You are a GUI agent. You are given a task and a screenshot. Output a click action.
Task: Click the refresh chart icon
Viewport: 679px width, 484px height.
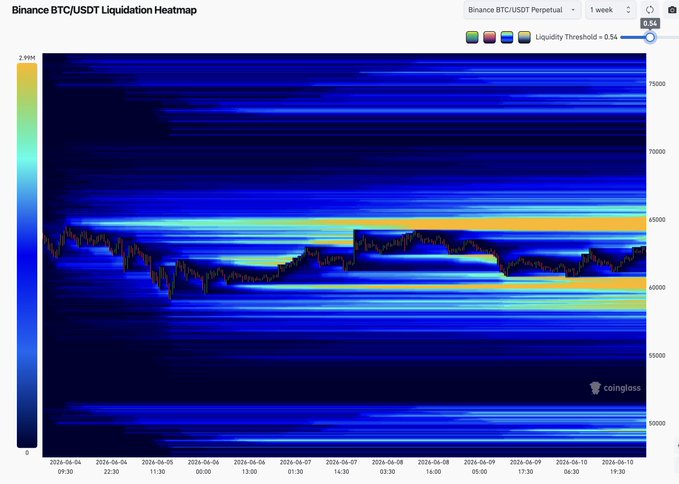tap(650, 10)
